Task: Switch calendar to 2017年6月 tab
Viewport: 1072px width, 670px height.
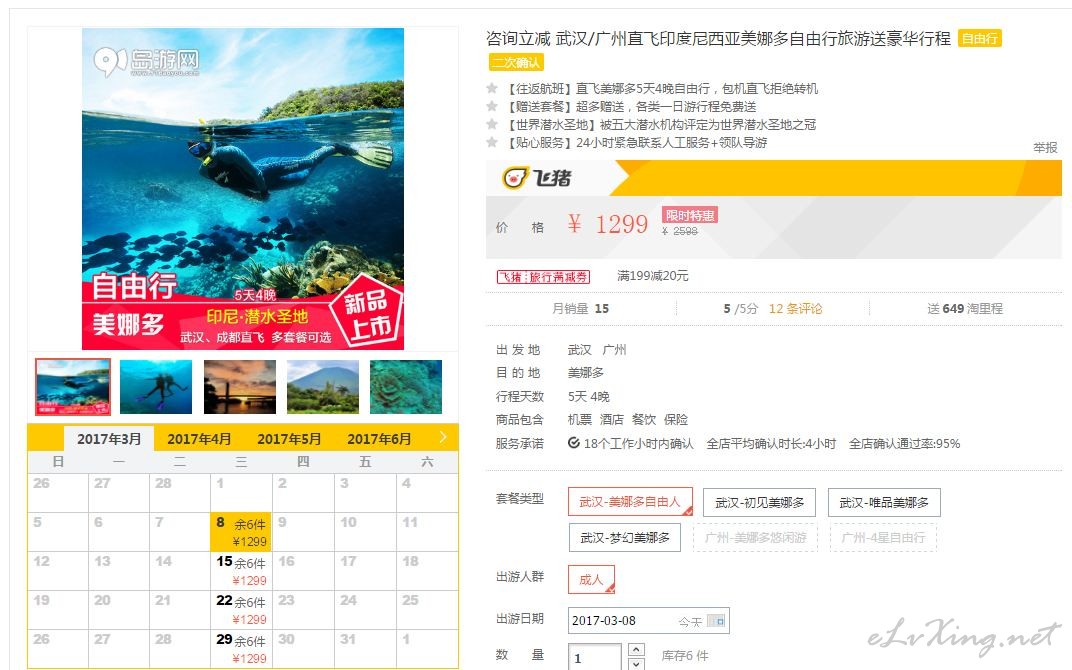Action: (x=379, y=439)
